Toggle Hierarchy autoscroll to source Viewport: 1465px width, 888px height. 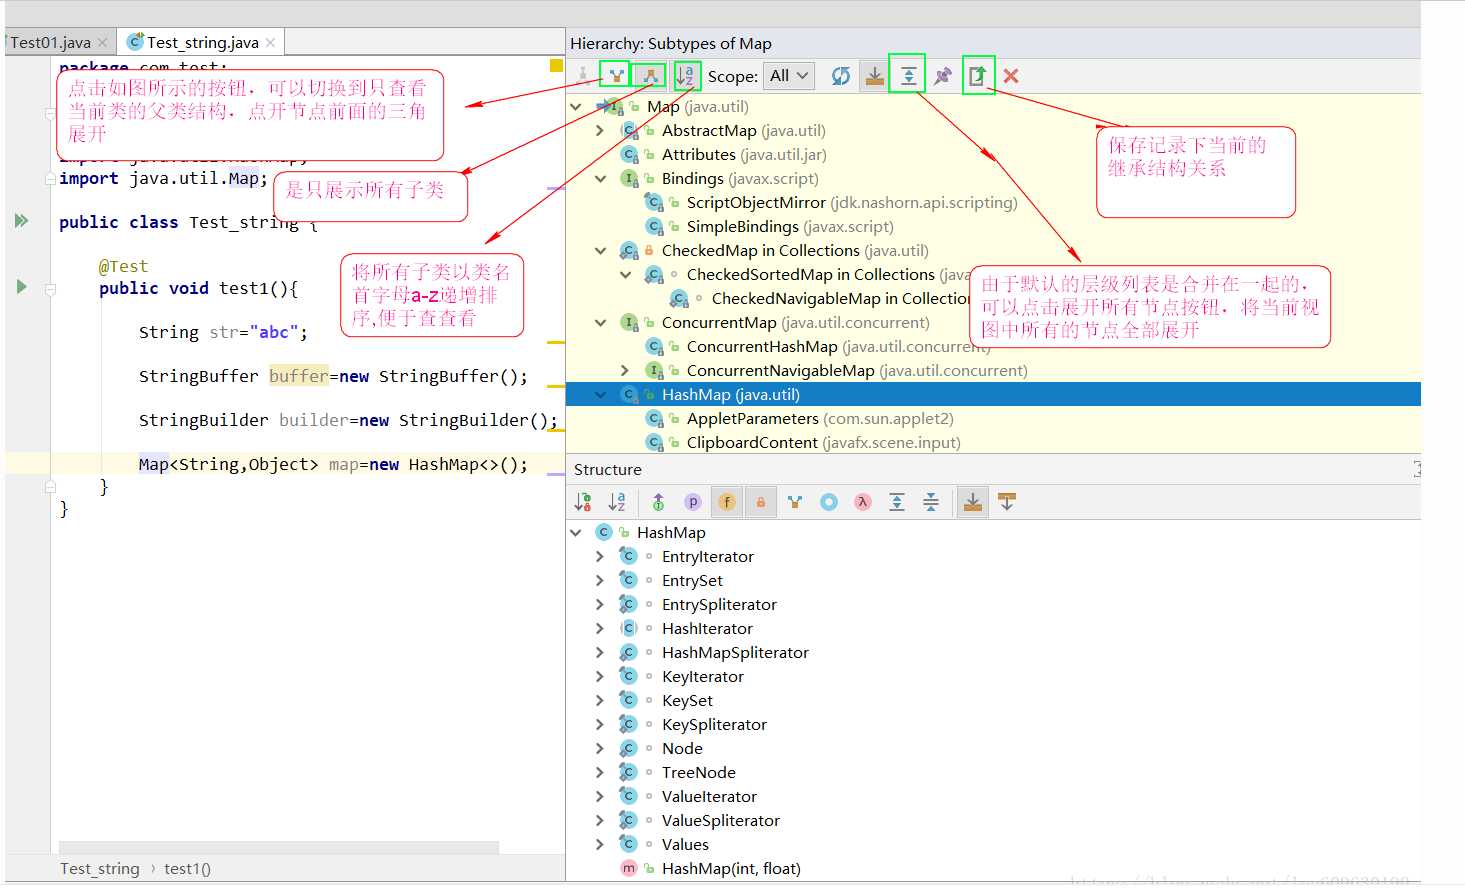point(875,76)
